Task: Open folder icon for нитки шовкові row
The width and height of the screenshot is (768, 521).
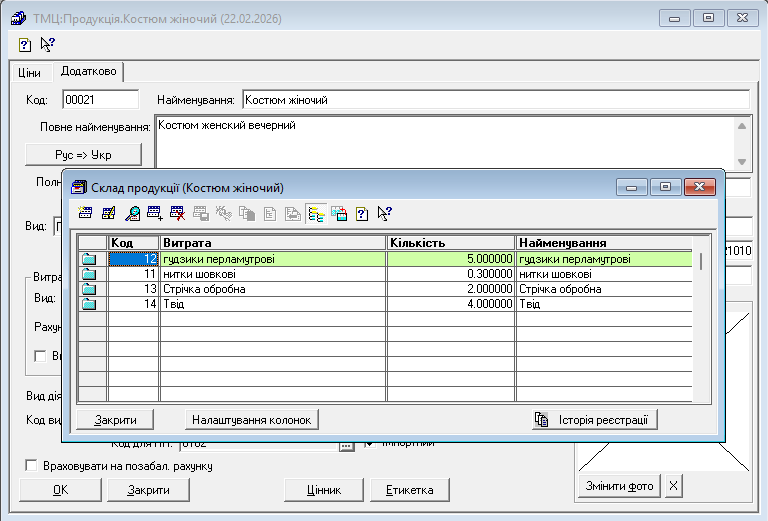Action: 89,274
